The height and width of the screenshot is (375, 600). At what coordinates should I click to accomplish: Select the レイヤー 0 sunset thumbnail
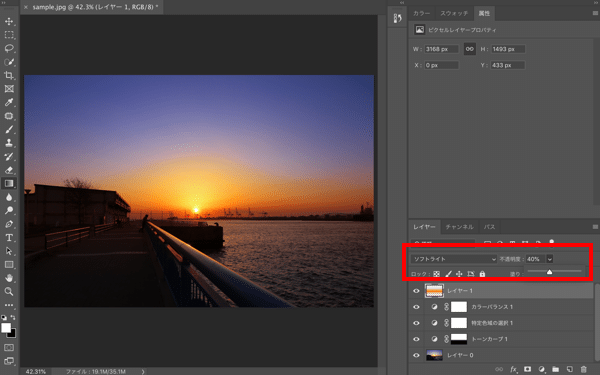tap(434, 355)
